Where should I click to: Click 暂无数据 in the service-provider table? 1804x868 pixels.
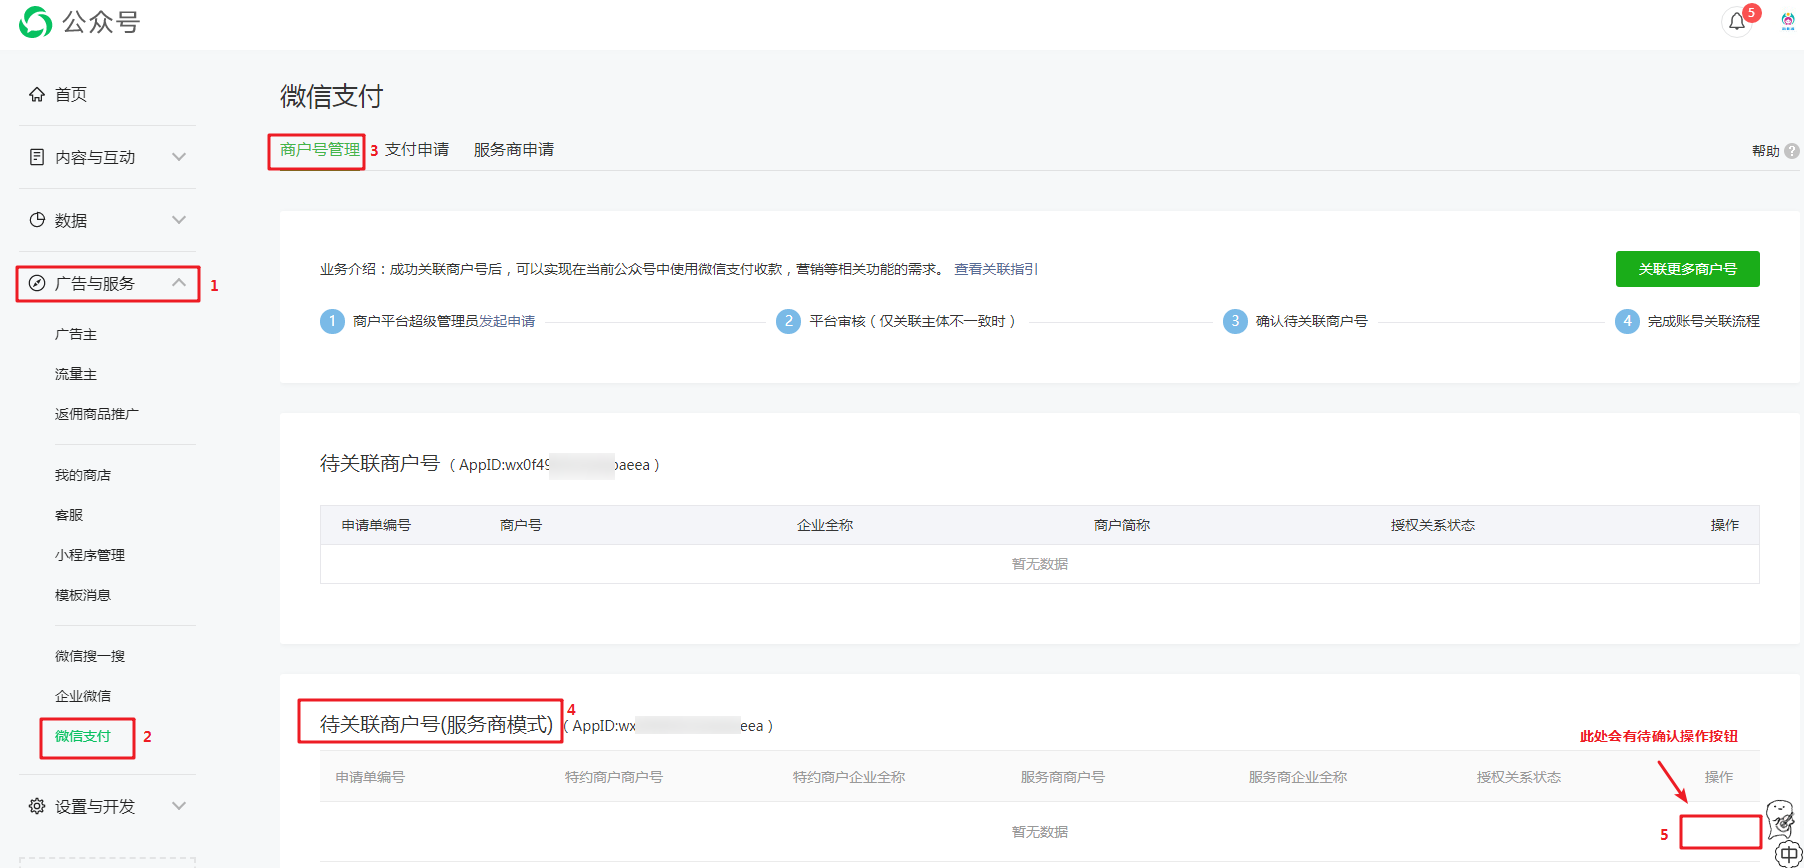point(1040,832)
